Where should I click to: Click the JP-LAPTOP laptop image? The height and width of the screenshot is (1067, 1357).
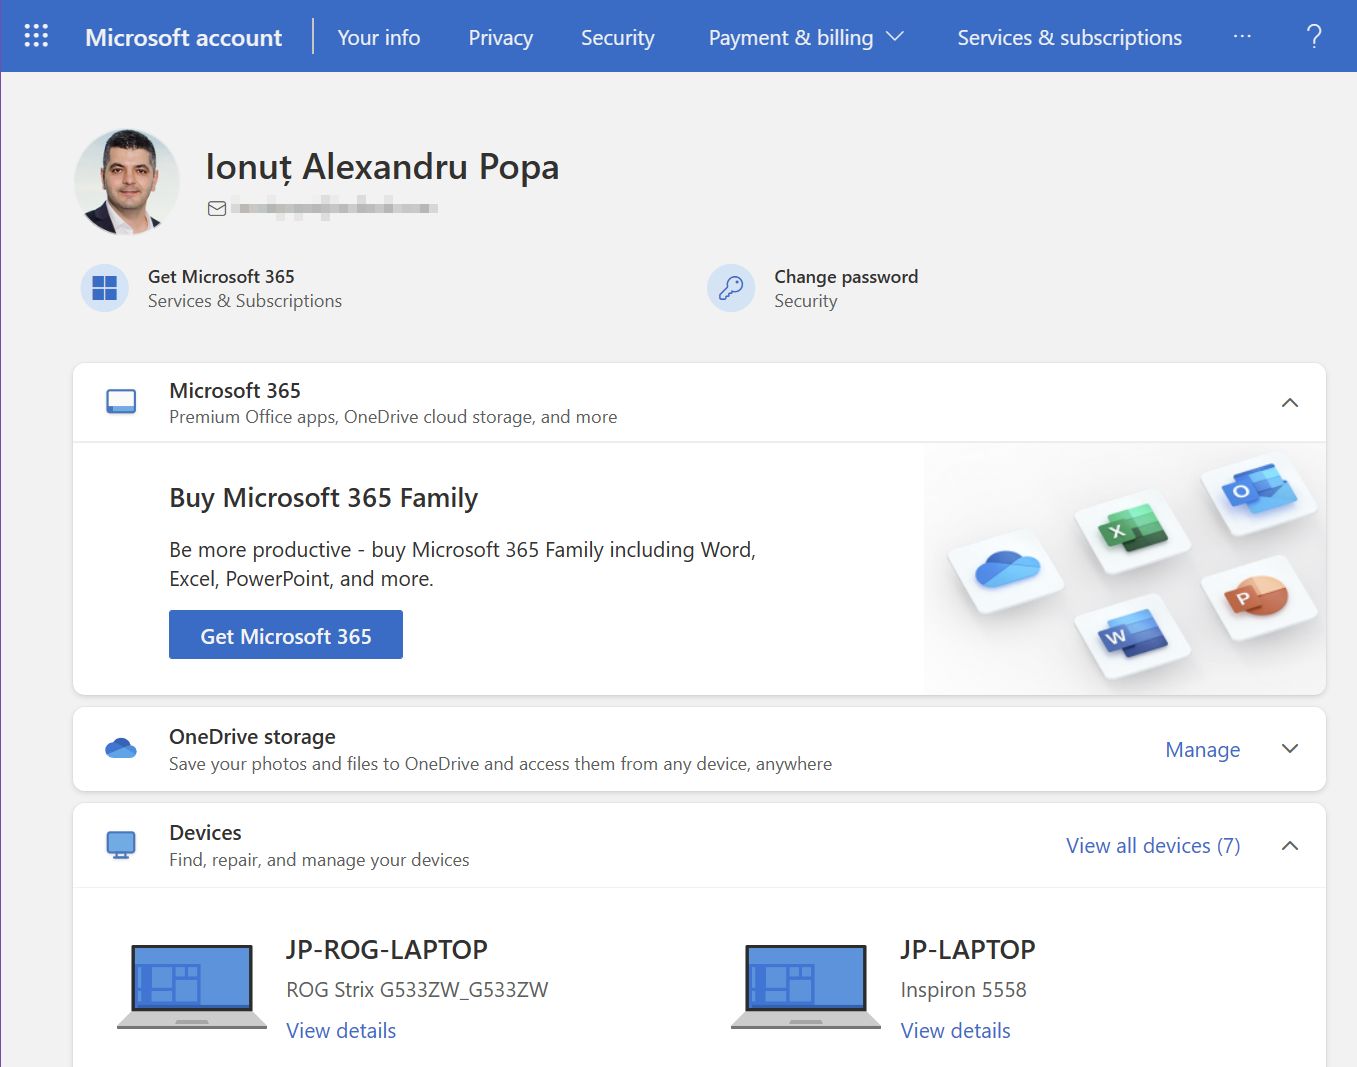(806, 987)
